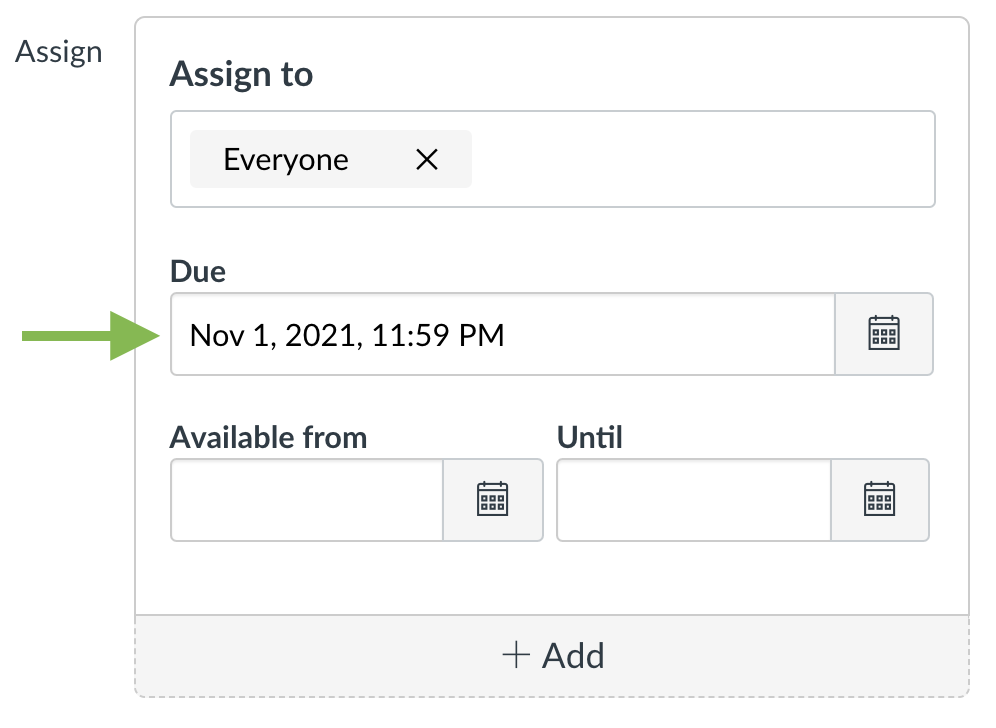Viewport: 996px width, 728px height.
Task: Focus the Due date input field
Action: [502, 334]
